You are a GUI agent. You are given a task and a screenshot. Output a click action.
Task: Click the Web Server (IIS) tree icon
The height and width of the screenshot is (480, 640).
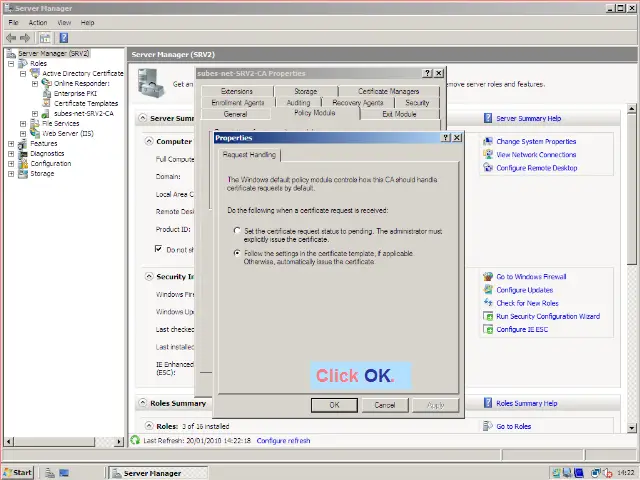(x=35, y=133)
